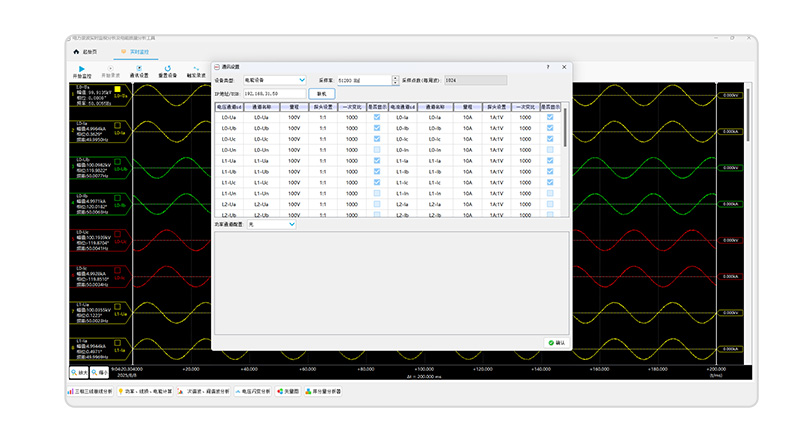Click the 通讯设置 toolbar icon
Screen dimensions: 810x440
141,68
